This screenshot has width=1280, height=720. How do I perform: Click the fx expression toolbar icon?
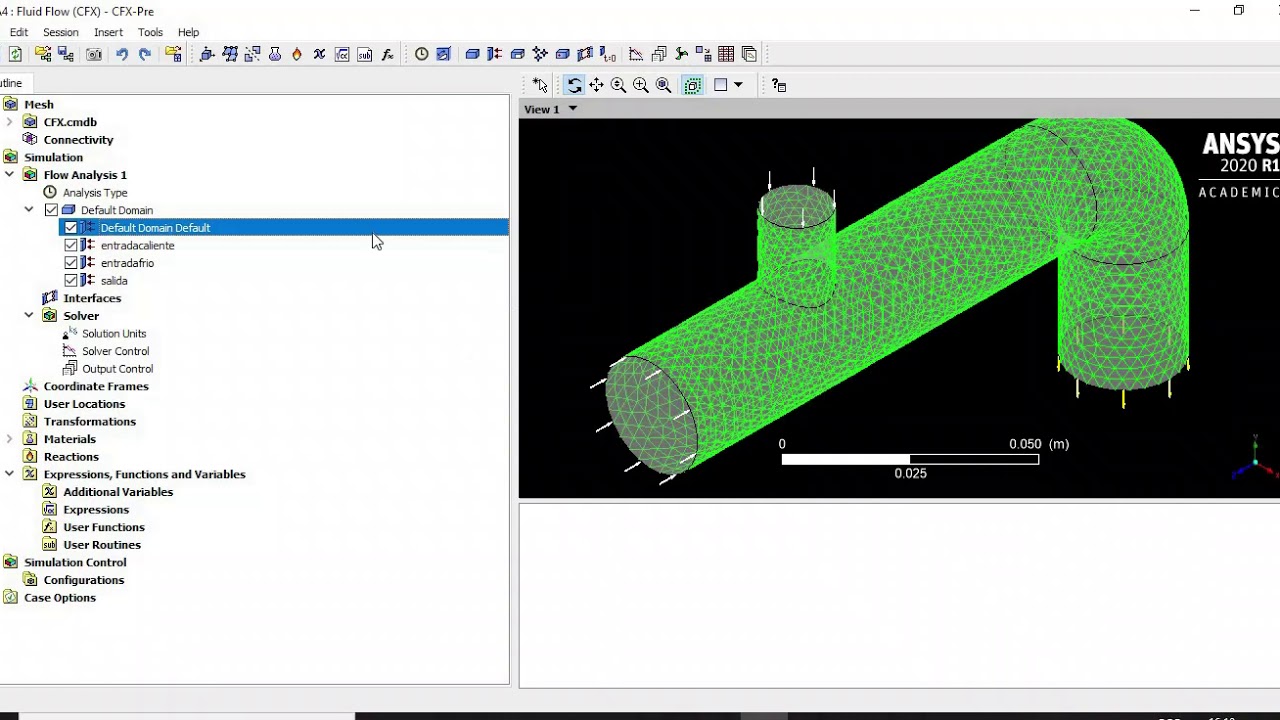click(x=388, y=54)
